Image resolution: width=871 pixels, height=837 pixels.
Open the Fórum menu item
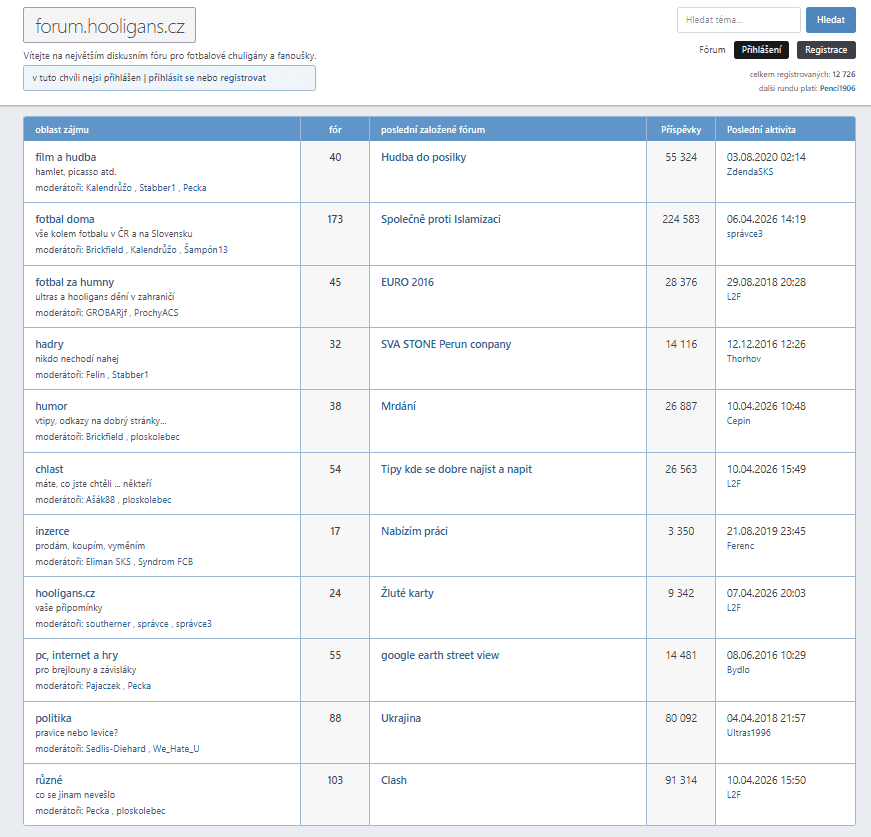click(x=712, y=50)
